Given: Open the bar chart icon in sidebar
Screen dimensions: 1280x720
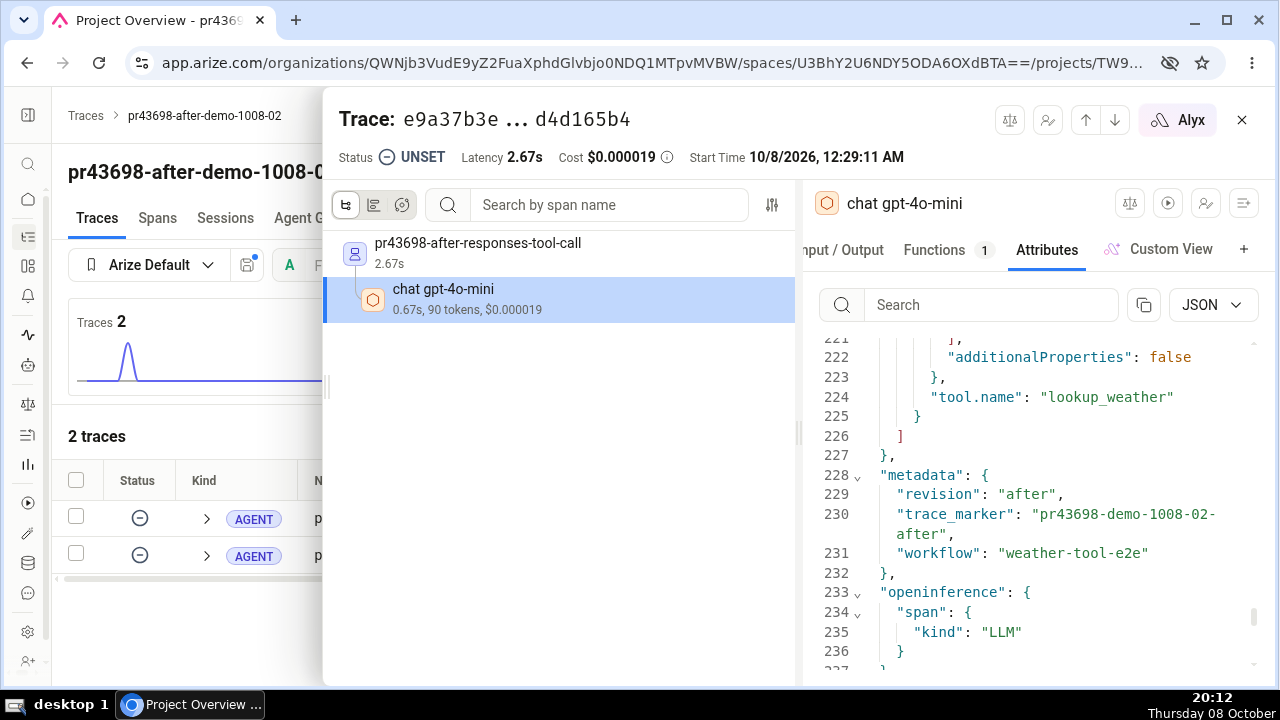Looking at the screenshot, I should point(28,465).
